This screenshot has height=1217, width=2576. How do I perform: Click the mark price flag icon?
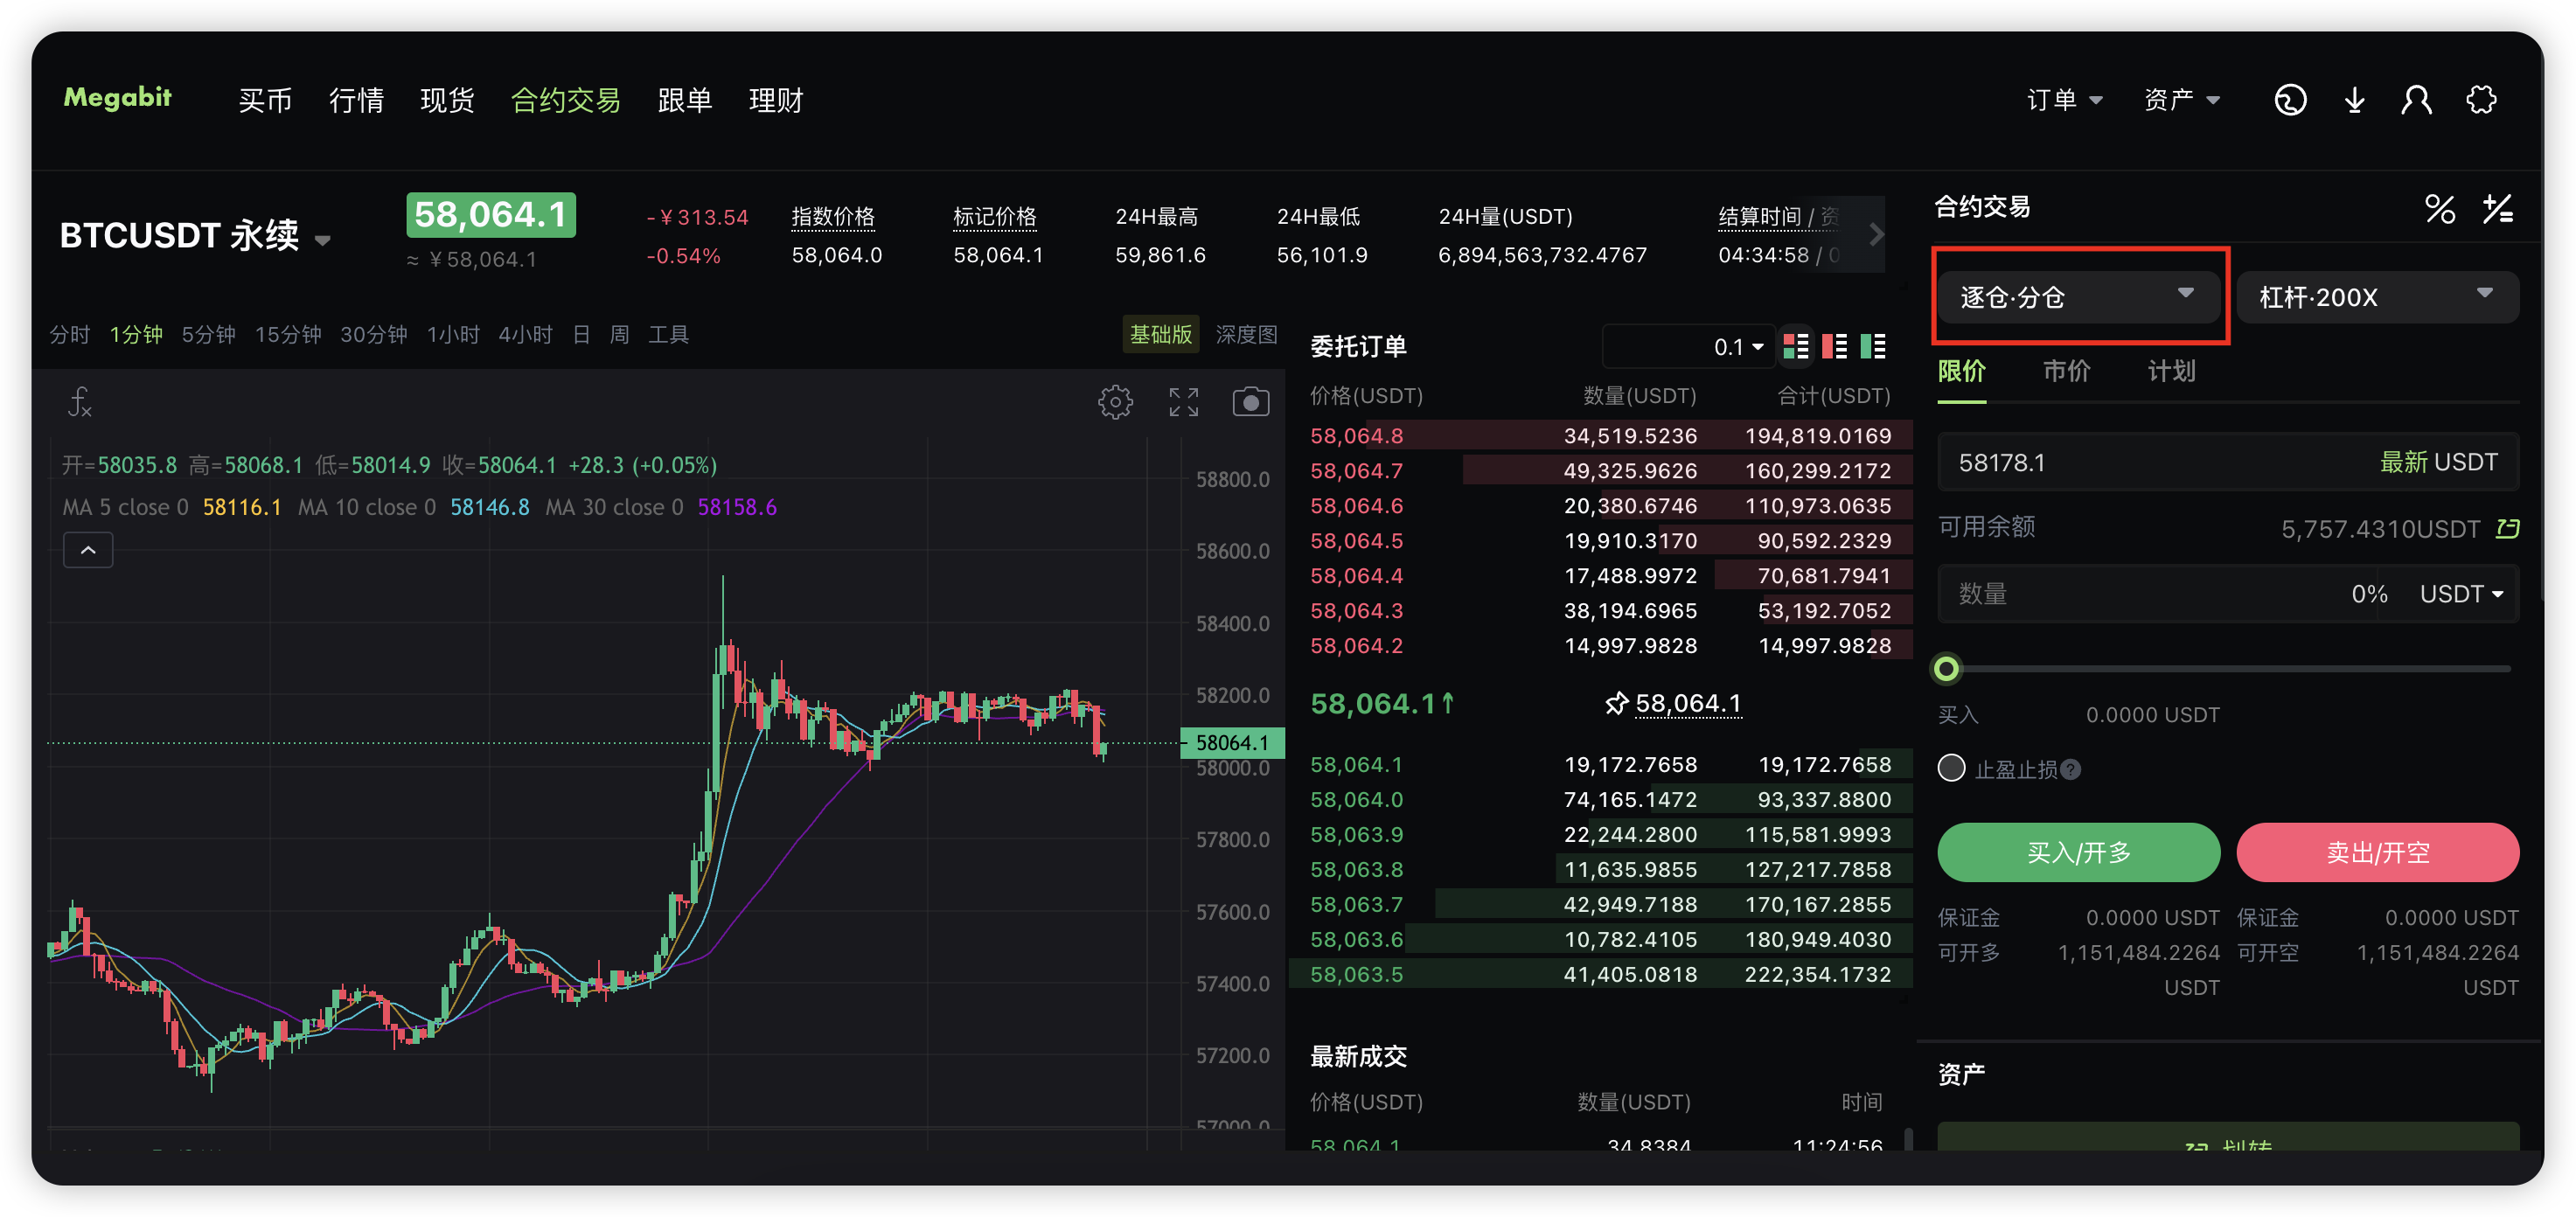click(1616, 704)
